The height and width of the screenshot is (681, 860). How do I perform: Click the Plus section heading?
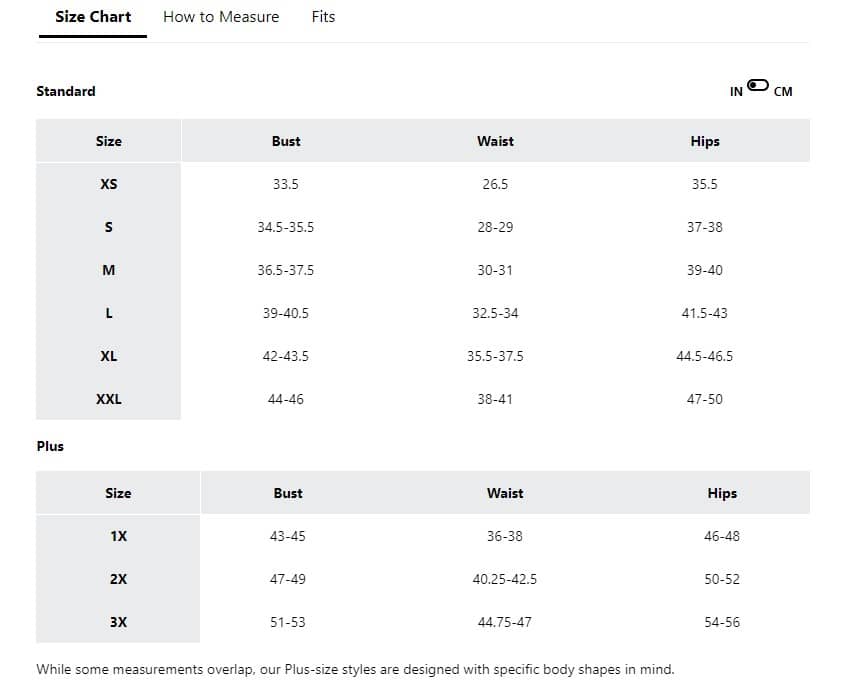coord(50,447)
